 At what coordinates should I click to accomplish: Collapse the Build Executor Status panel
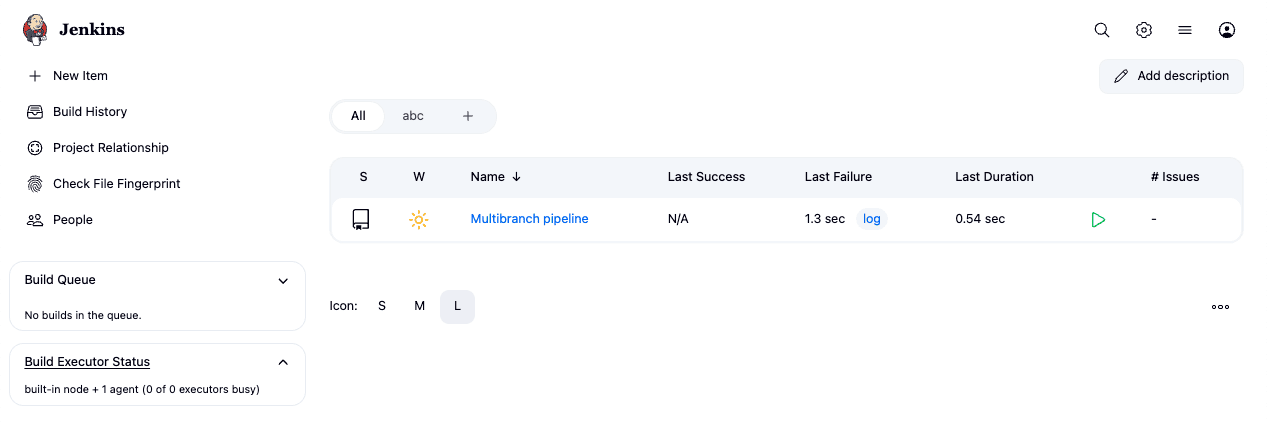[x=283, y=362]
